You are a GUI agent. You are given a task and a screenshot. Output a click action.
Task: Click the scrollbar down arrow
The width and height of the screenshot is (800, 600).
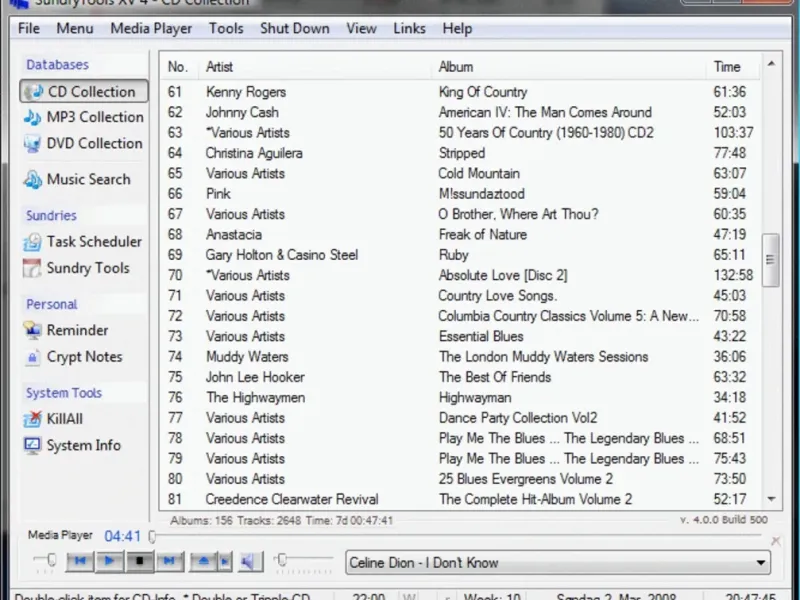[771, 499]
